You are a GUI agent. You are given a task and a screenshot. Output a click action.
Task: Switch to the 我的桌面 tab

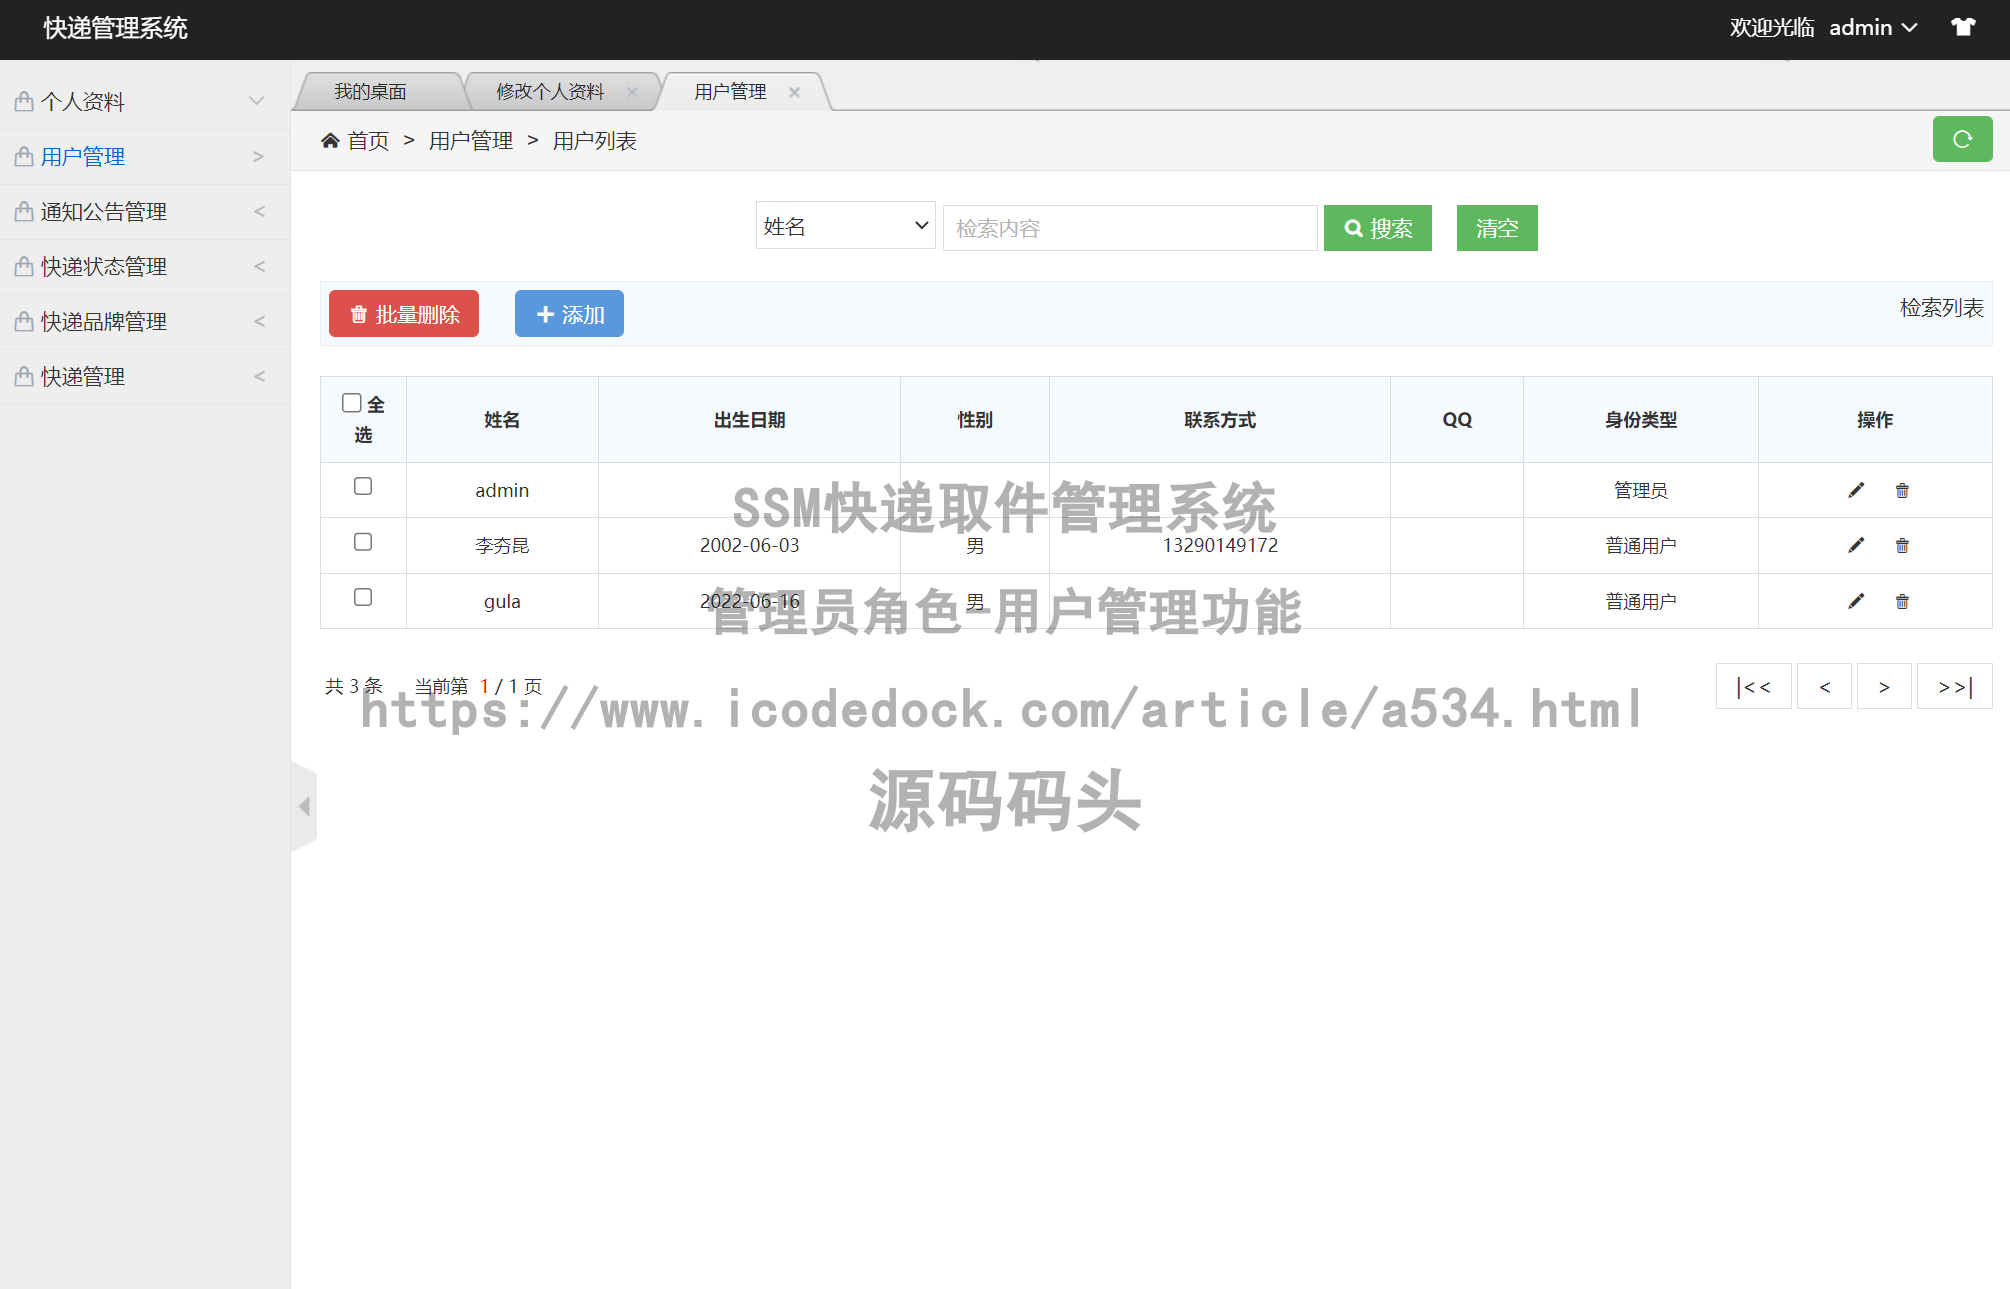pyautogui.click(x=371, y=91)
